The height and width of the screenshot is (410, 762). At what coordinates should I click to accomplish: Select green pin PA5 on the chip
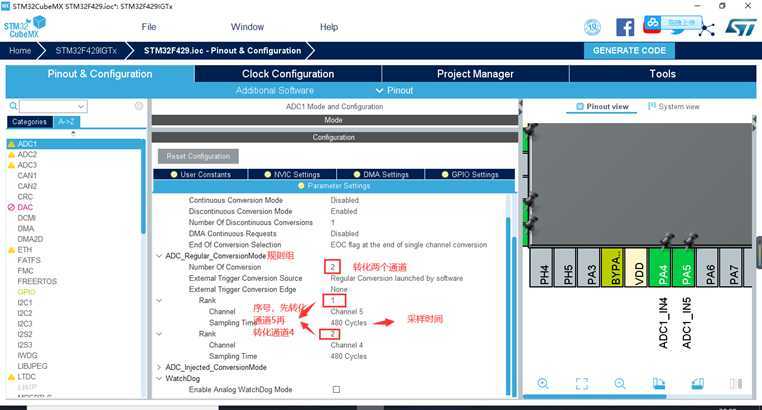click(x=685, y=268)
